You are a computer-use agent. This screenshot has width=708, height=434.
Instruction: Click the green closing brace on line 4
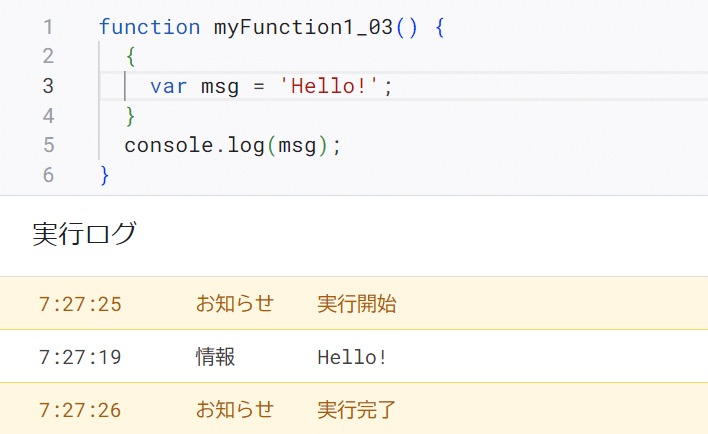pyautogui.click(x=130, y=116)
